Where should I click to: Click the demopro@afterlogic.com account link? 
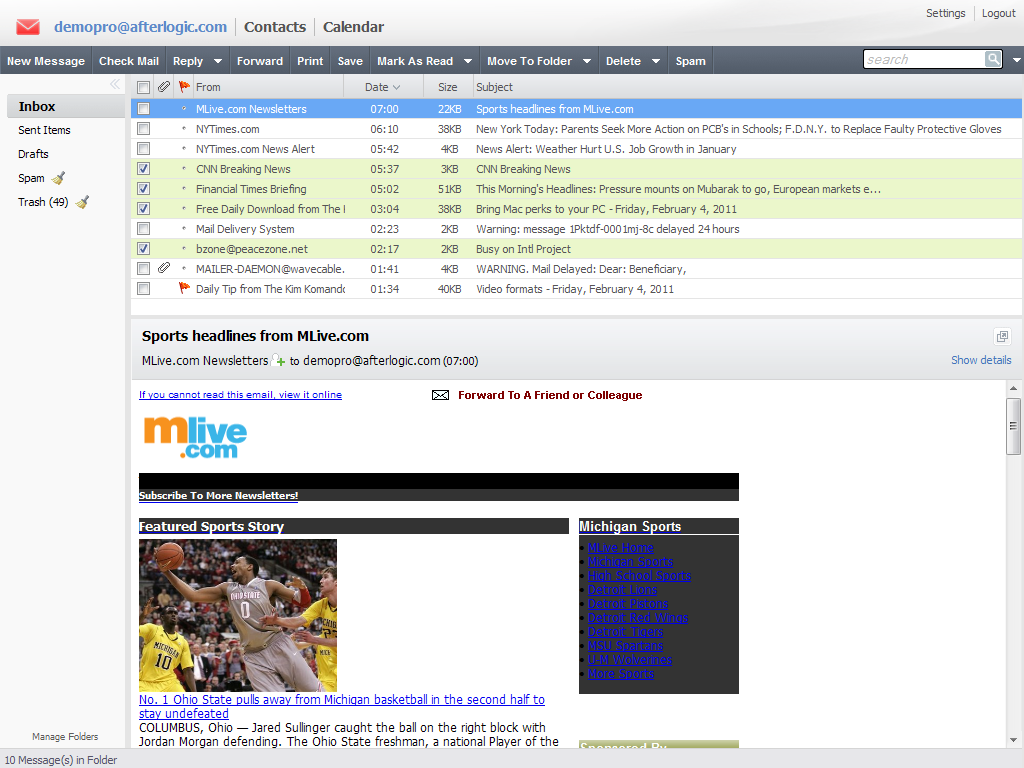coord(140,27)
